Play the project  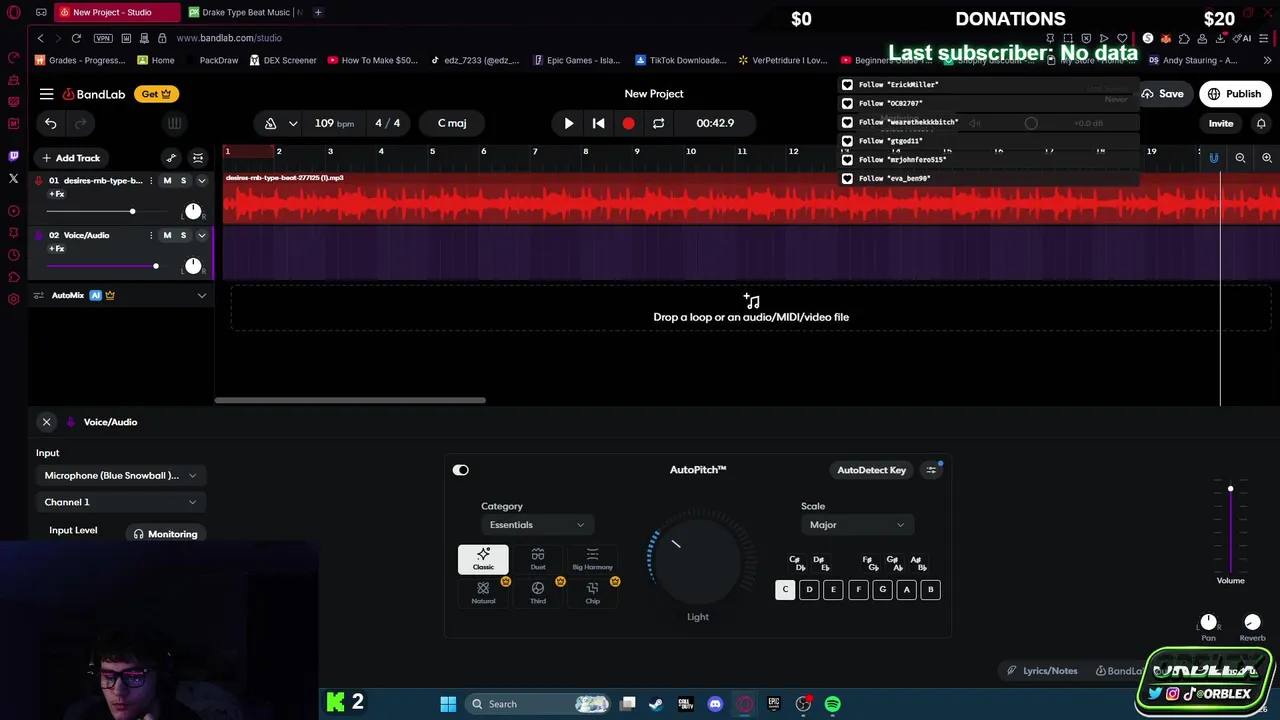click(x=569, y=123)
